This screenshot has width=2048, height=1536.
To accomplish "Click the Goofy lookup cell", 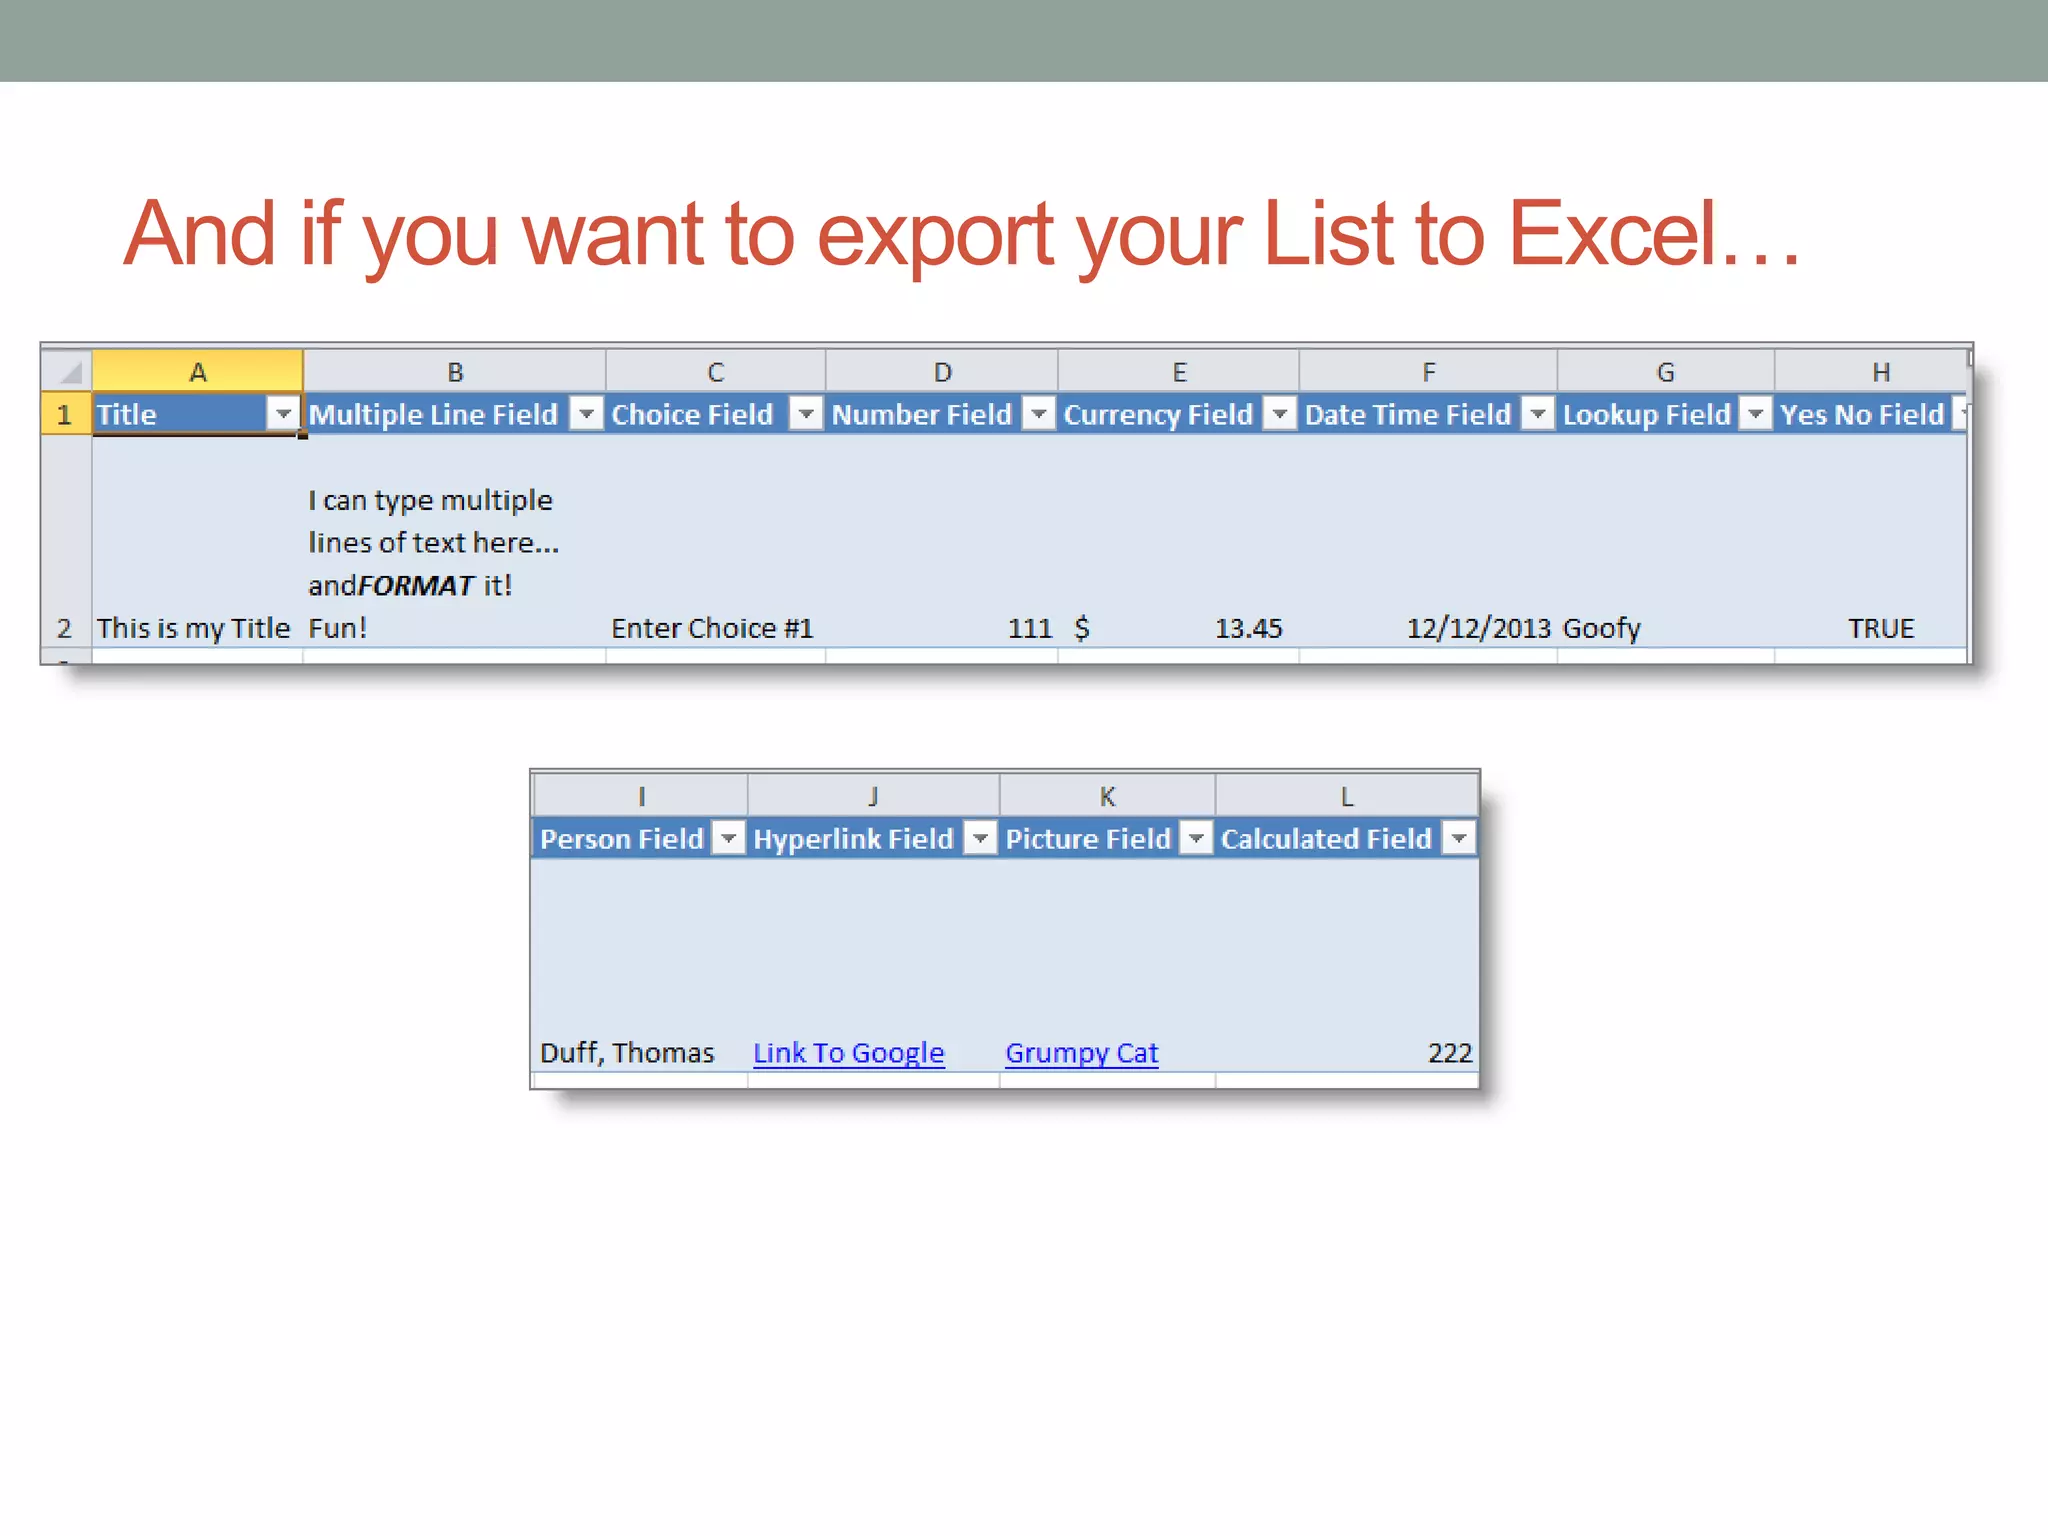I will click(x=1666, y=541).
